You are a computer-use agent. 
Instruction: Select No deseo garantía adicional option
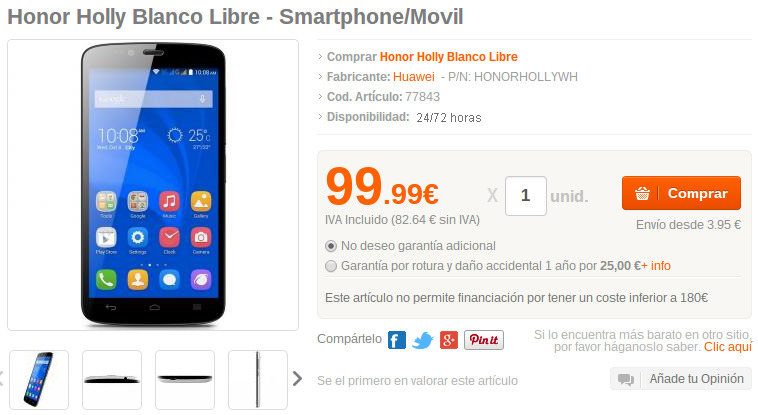(x=331, y=246)
